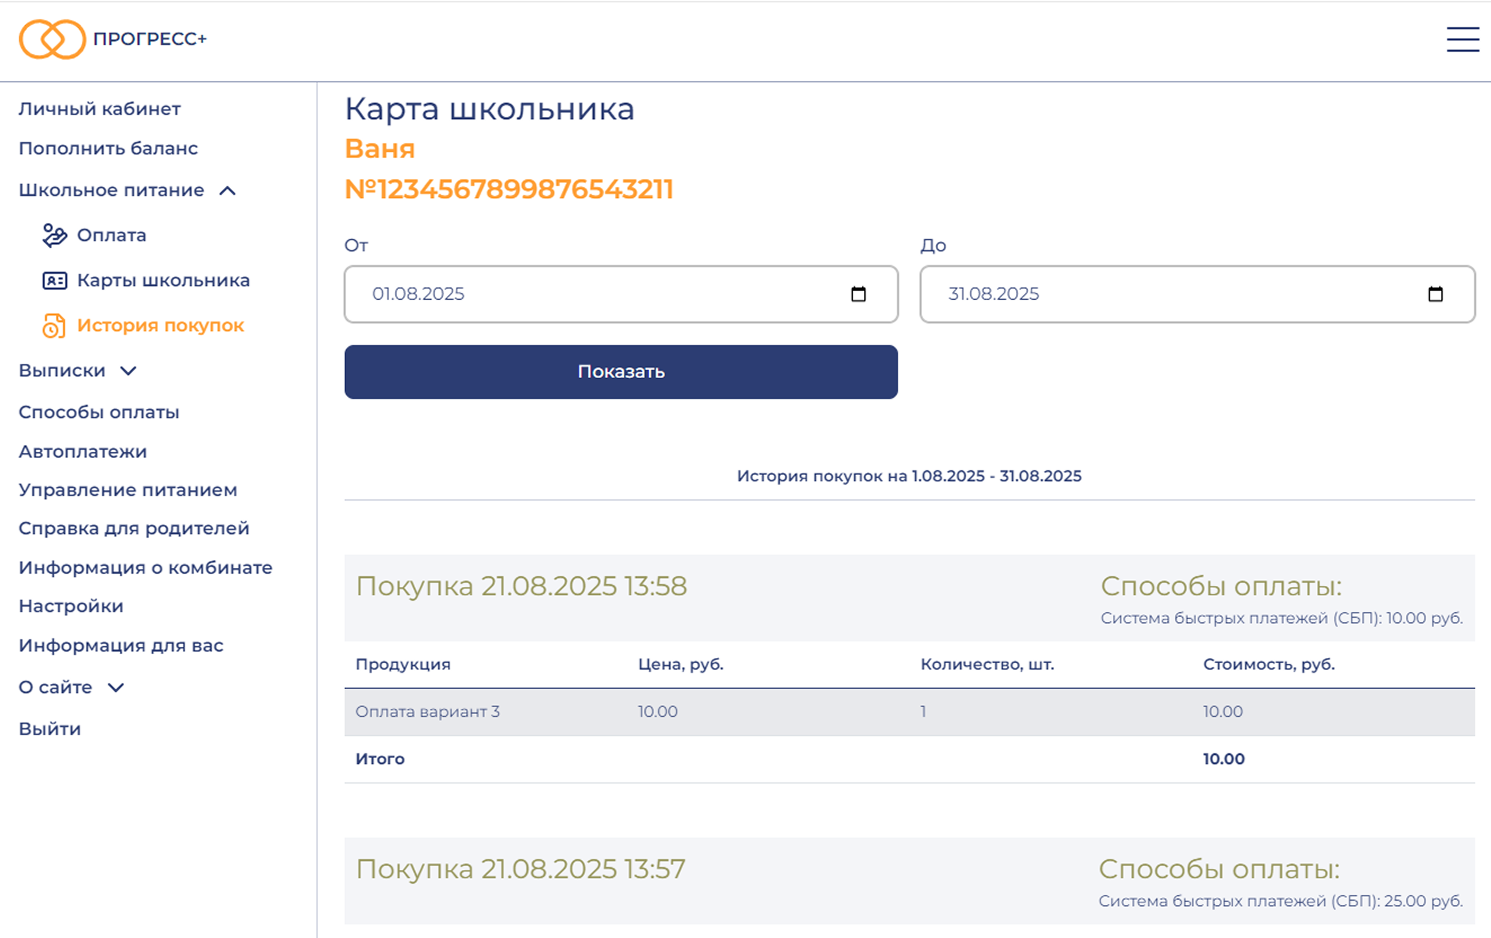Click the От date input field
Image resolution: width=1491 pixels, height=938 pixels.
coord(600,294)
